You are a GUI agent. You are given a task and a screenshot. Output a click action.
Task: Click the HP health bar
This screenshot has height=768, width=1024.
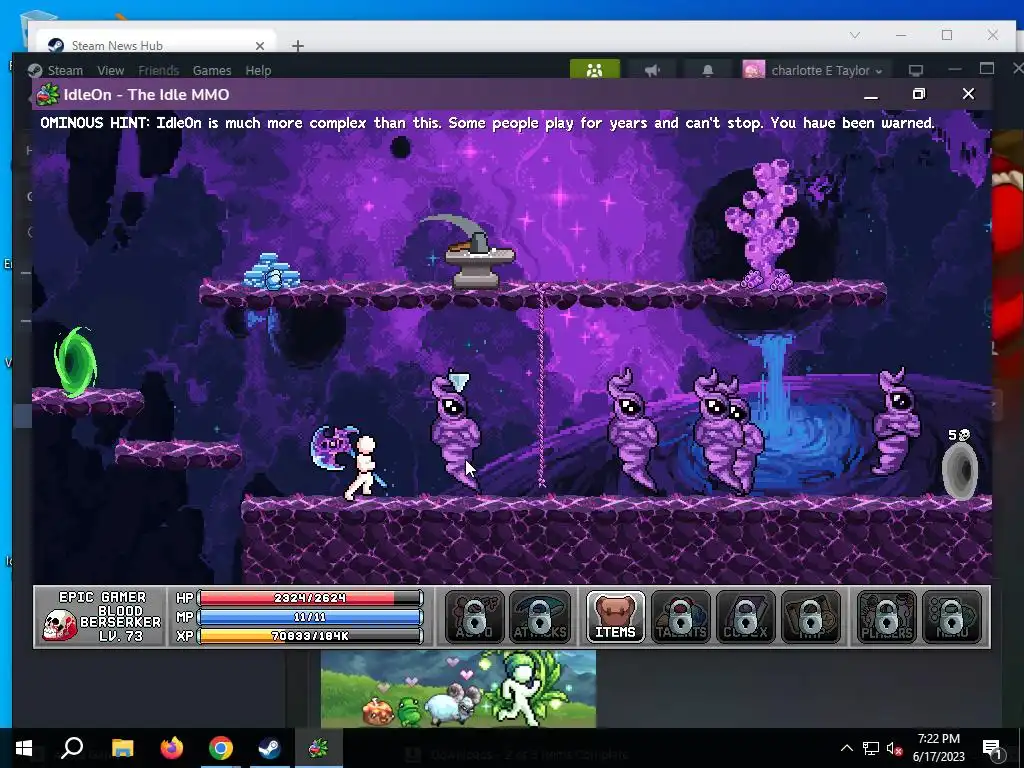[310, 598]
